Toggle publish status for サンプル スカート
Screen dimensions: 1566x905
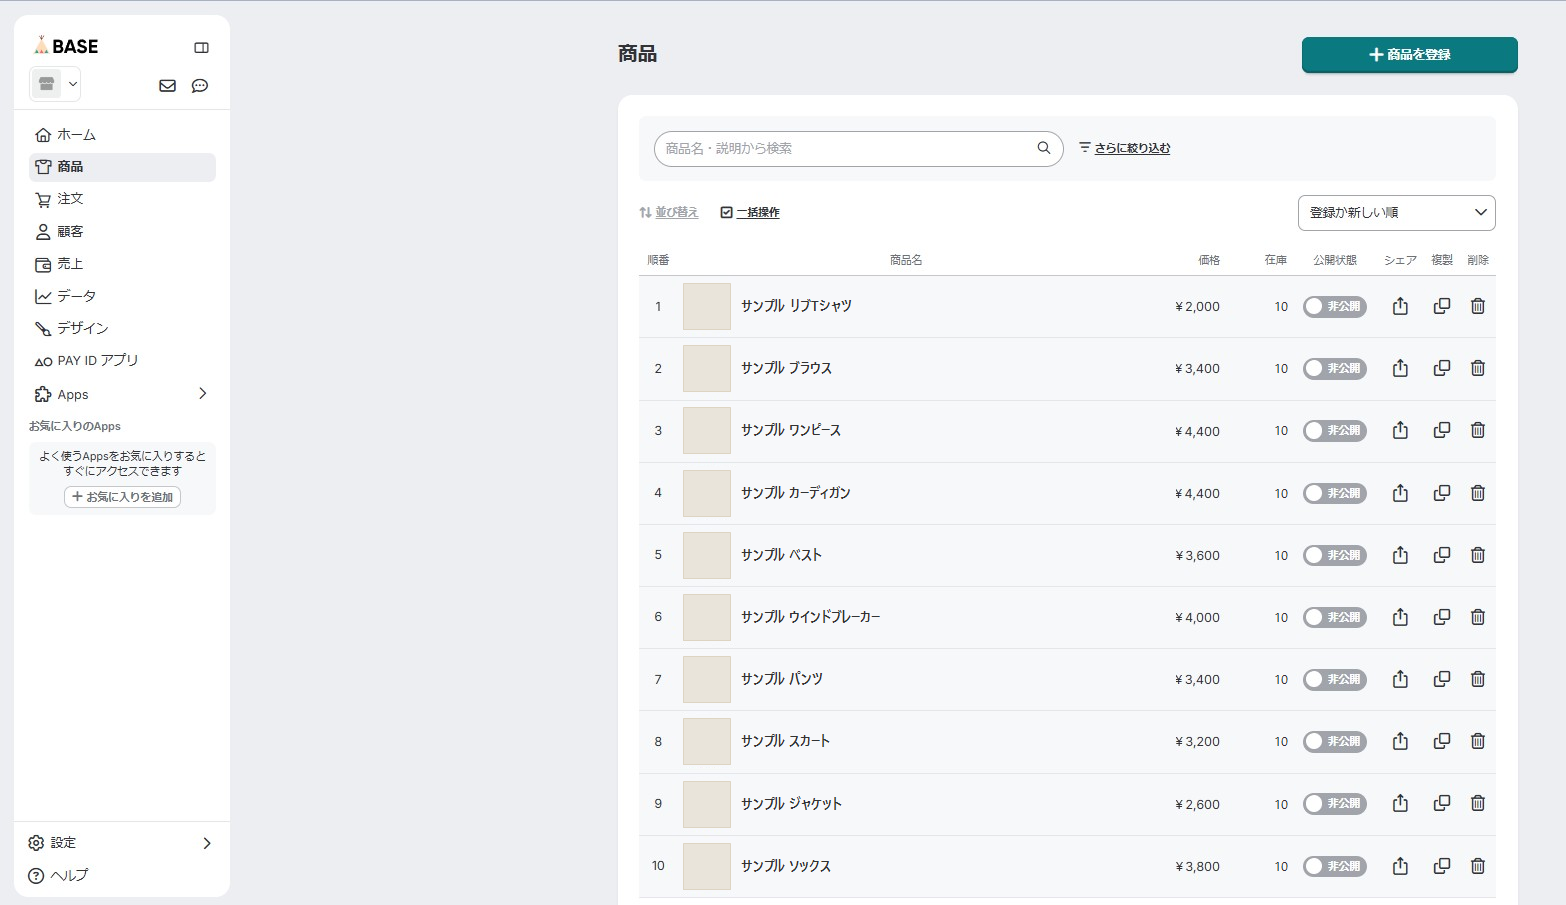pos(1334,741)
